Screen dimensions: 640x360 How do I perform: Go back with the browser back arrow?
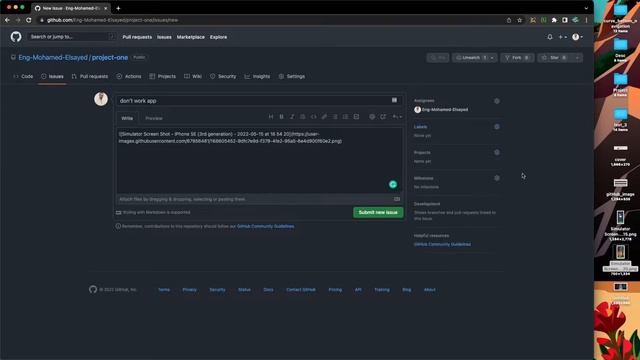click(x=7, y=20)
